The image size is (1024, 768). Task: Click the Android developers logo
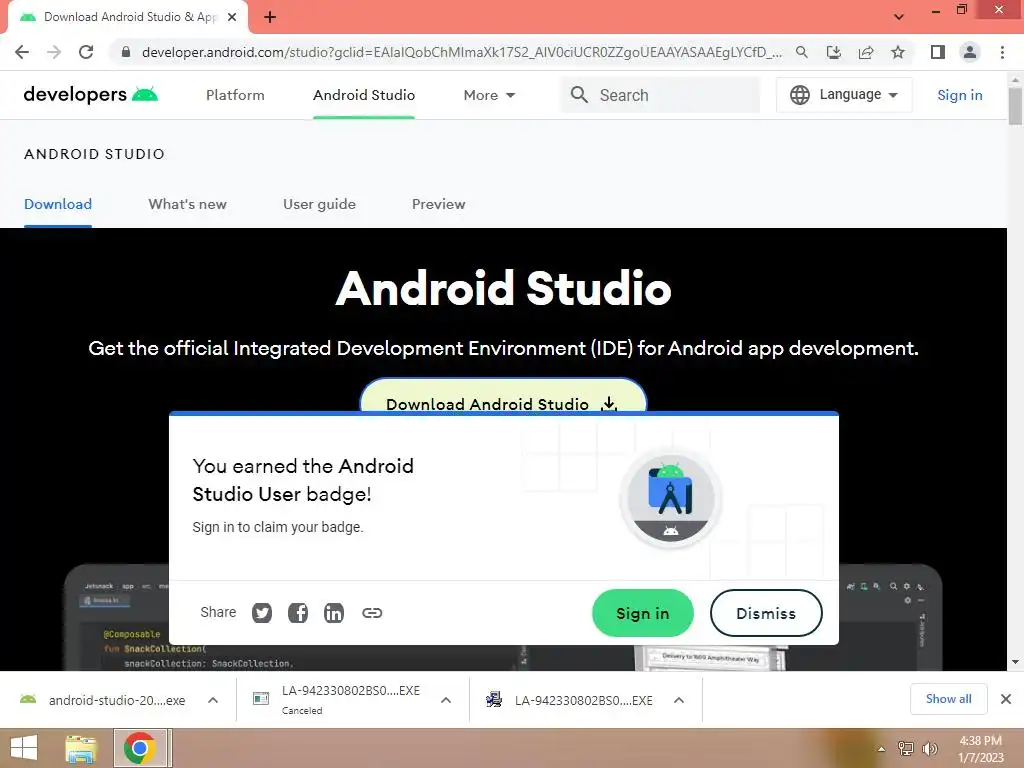pyautogui.click(x=91, y=95)
